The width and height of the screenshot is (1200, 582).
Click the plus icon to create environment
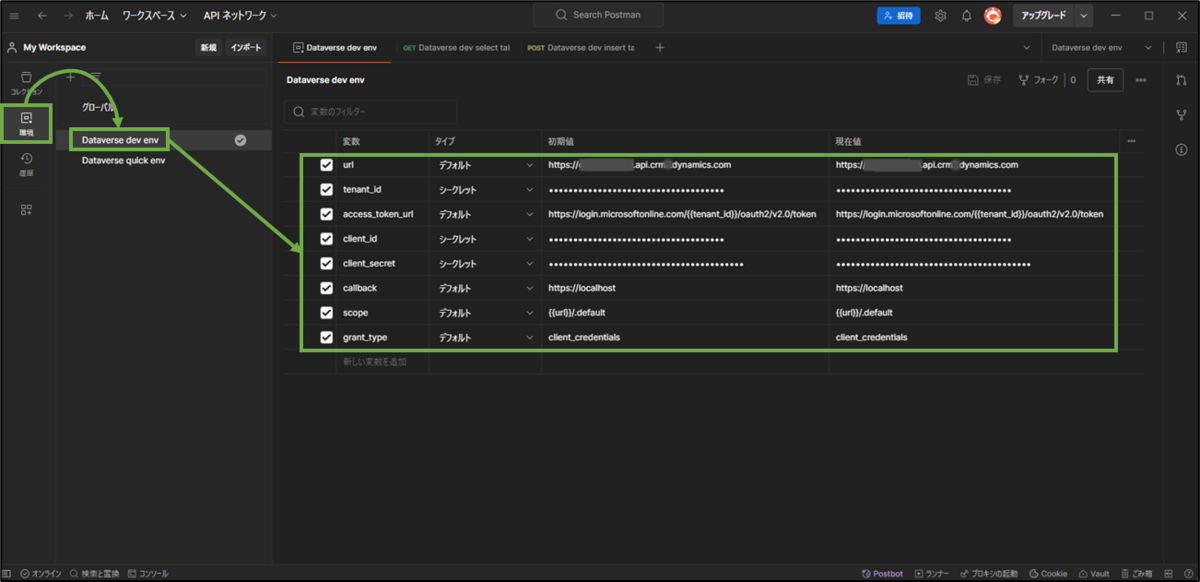[x=70, y=78]
